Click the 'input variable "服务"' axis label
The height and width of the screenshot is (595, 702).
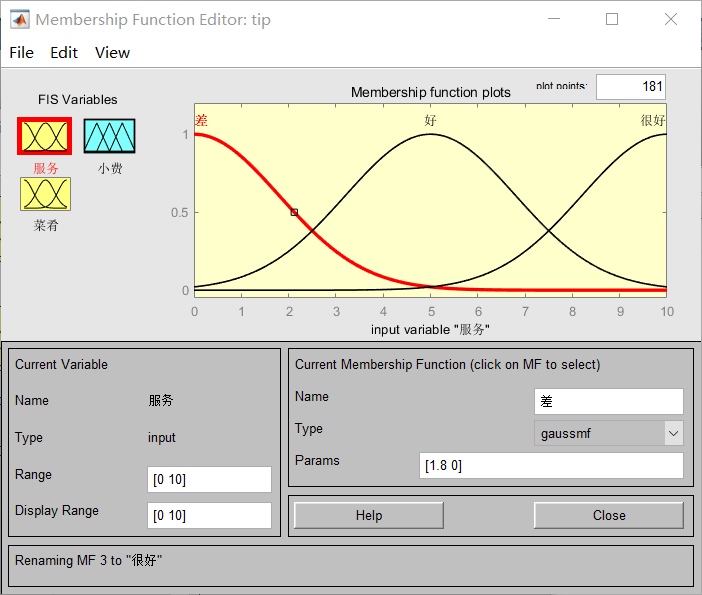pyautogui.click(x=430, y=330)
